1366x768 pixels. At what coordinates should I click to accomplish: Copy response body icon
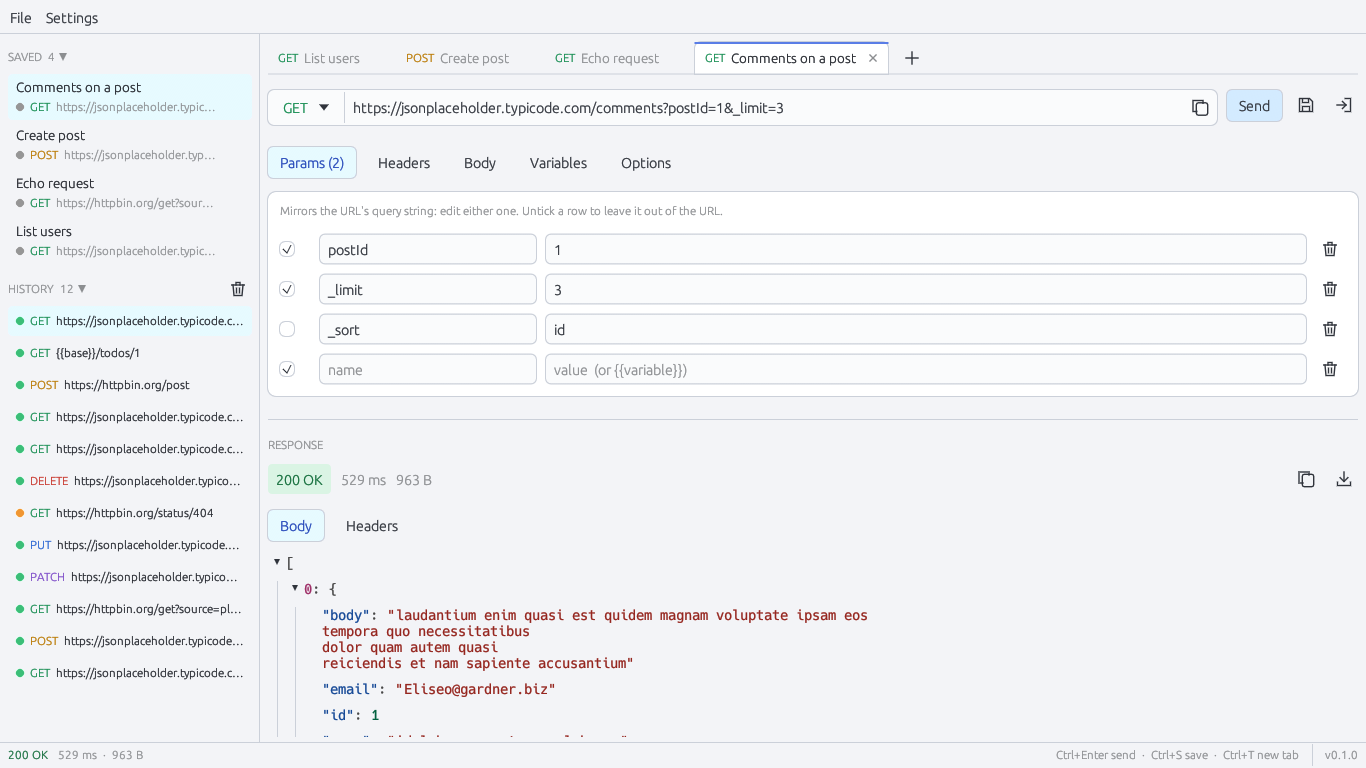point(1306,479)
